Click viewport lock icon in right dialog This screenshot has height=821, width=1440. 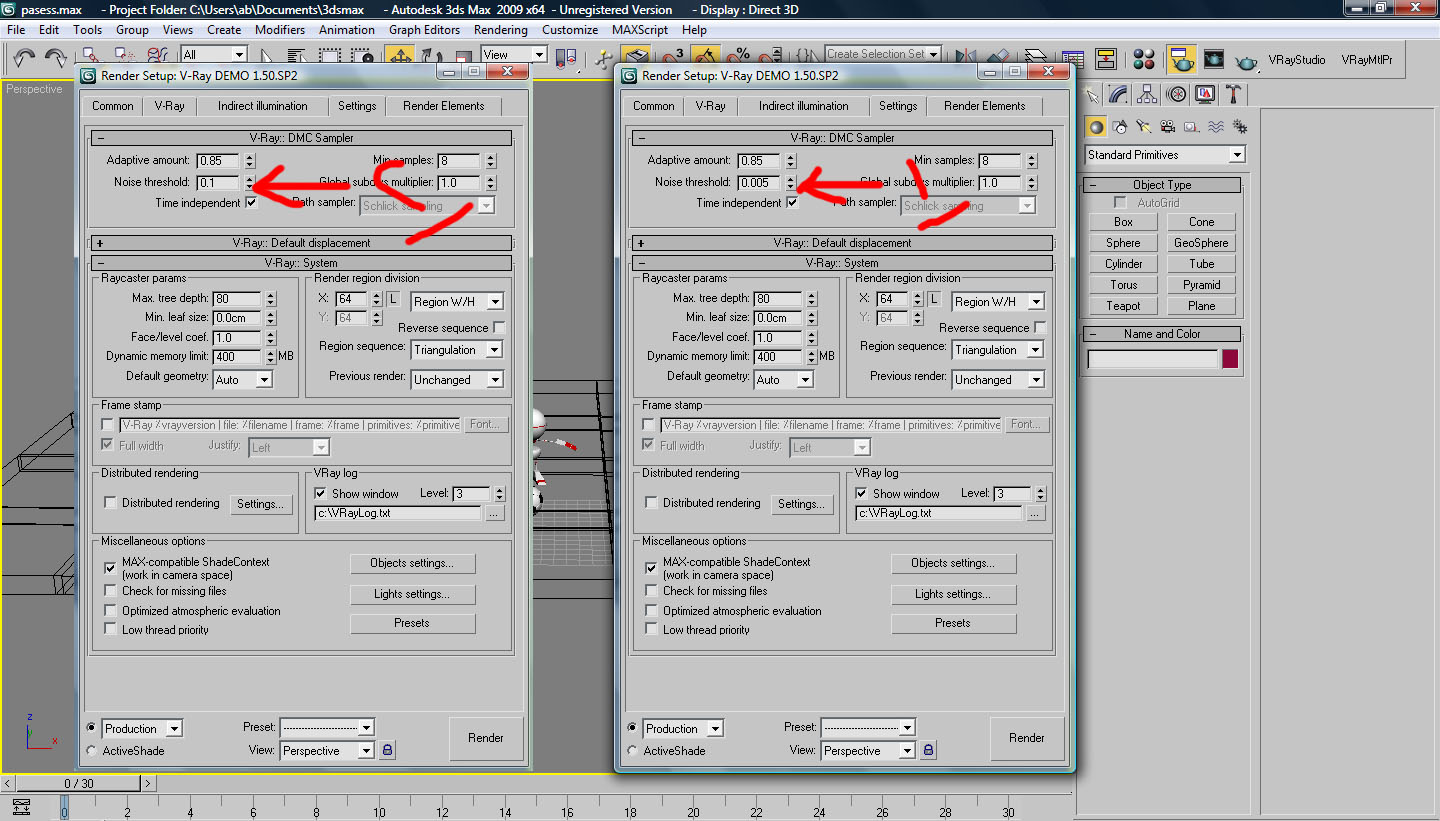(x=929, y=750)
